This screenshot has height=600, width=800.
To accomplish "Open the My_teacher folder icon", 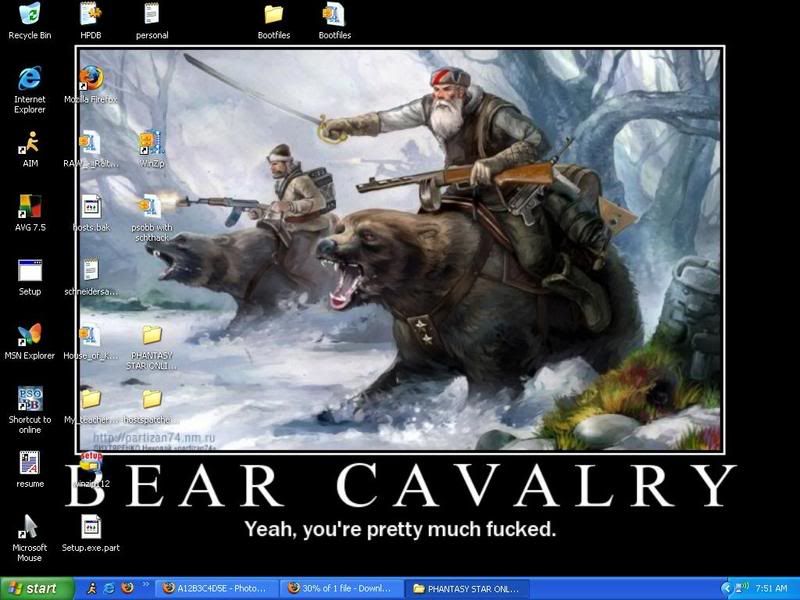I will pos(91,399).
